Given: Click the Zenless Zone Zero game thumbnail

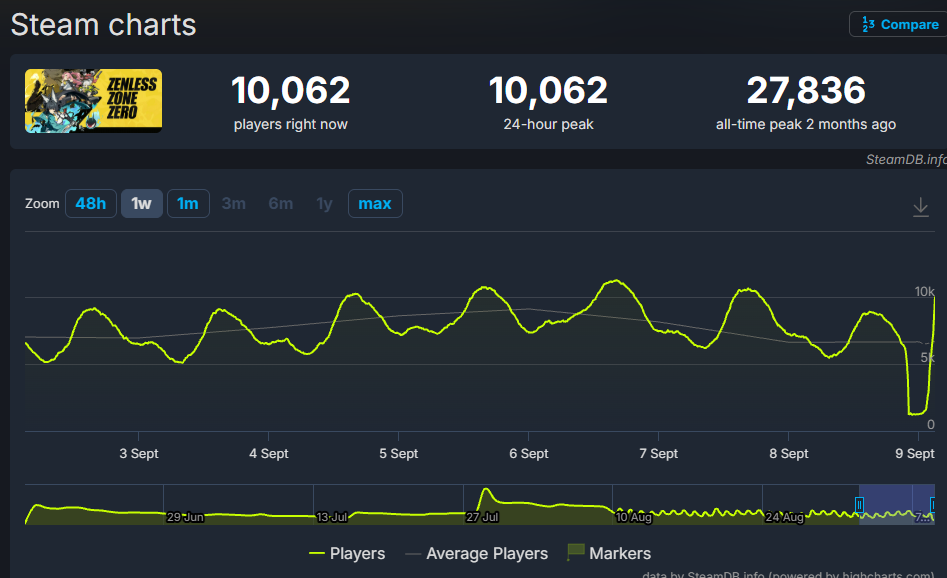Looking at the screenshot, I should (93, 101).
